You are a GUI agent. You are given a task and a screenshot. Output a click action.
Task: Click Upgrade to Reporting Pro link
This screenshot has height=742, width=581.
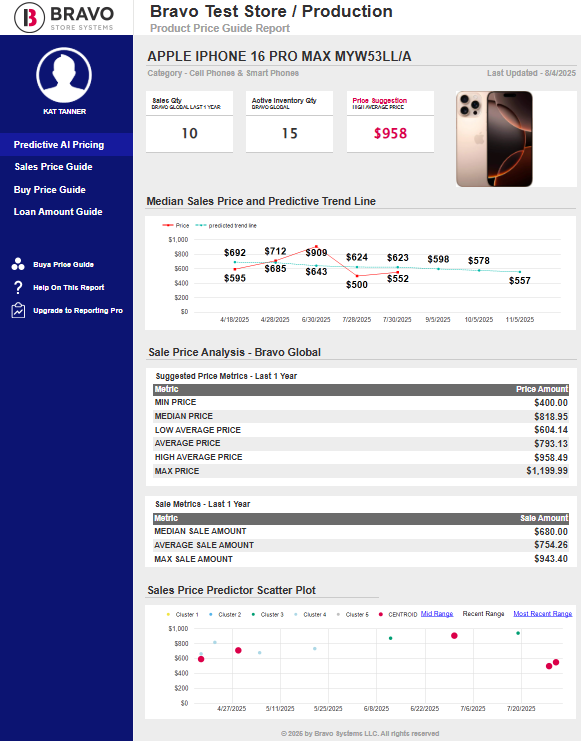78,310
